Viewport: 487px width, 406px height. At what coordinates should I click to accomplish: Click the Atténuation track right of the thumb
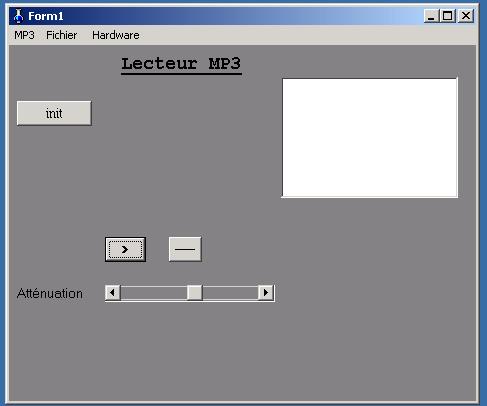(230, 293)
